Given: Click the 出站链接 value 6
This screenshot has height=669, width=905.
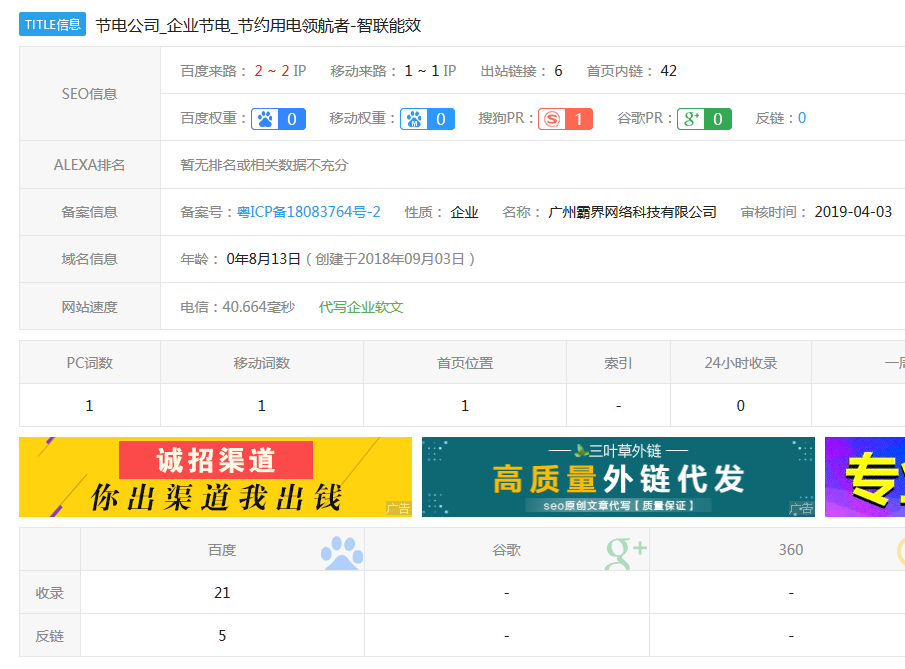Looking at the screenshot, I should pyautogui.click(x=558, y=71).
